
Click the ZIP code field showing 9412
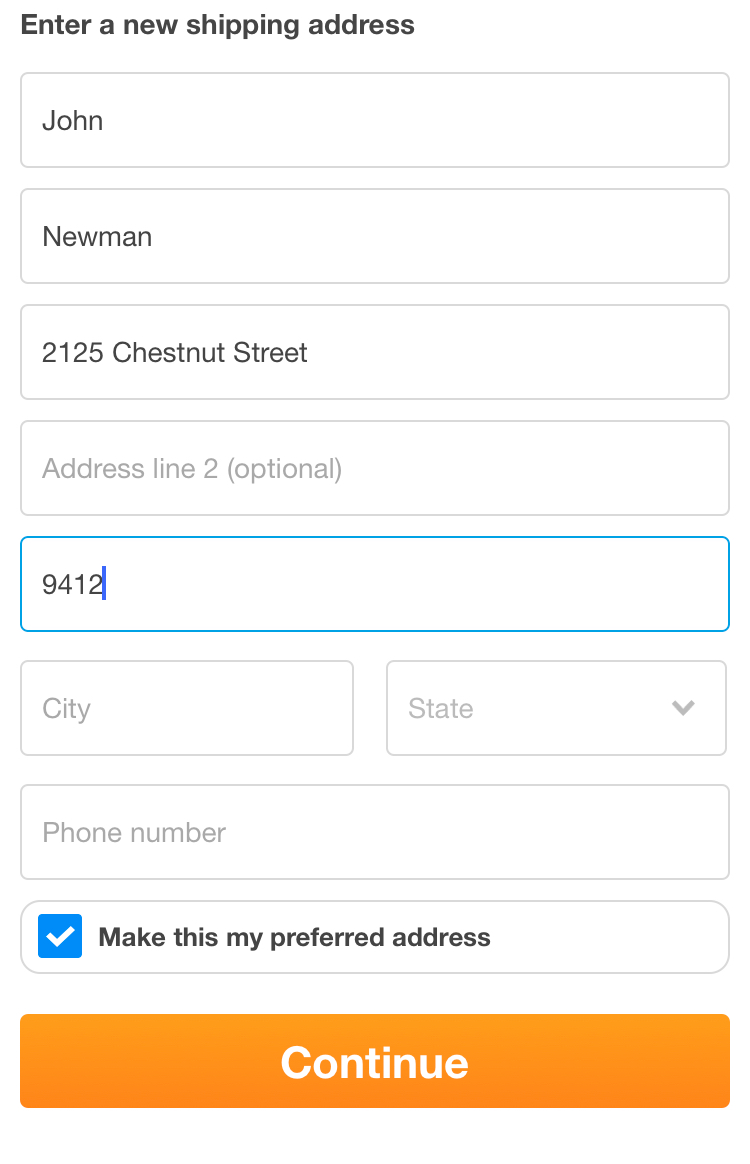click(x=375, y=584)
